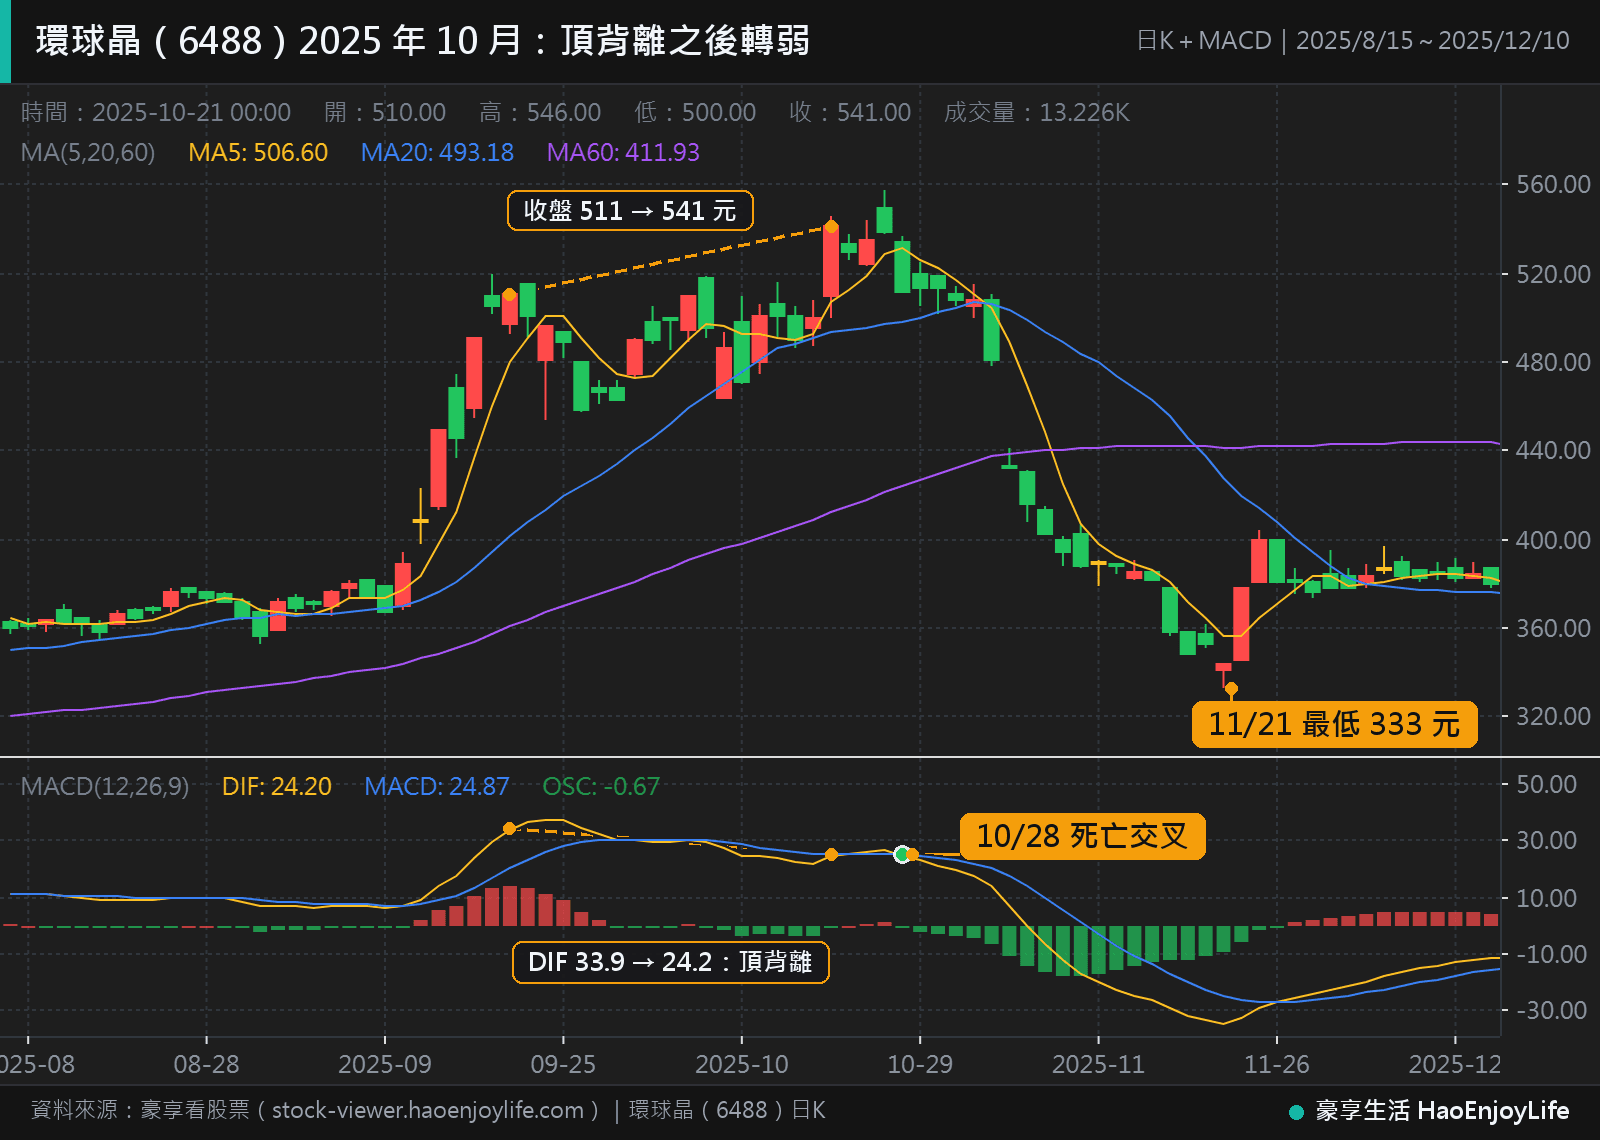Click the 低：500.00 low price

click(x=695, y=112)
